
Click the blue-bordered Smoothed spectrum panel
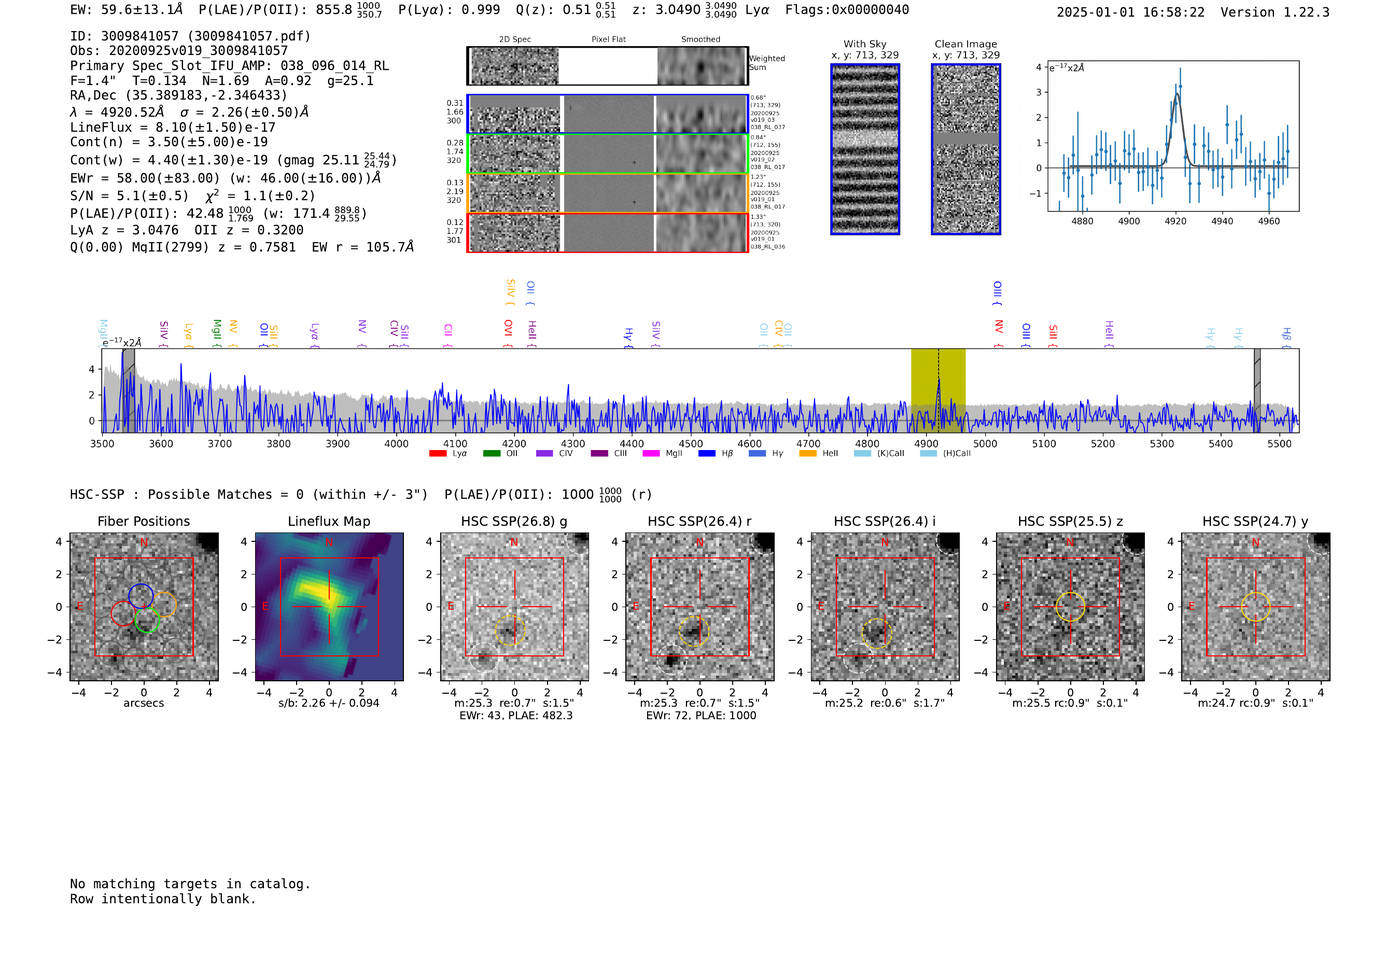point(701,115)
